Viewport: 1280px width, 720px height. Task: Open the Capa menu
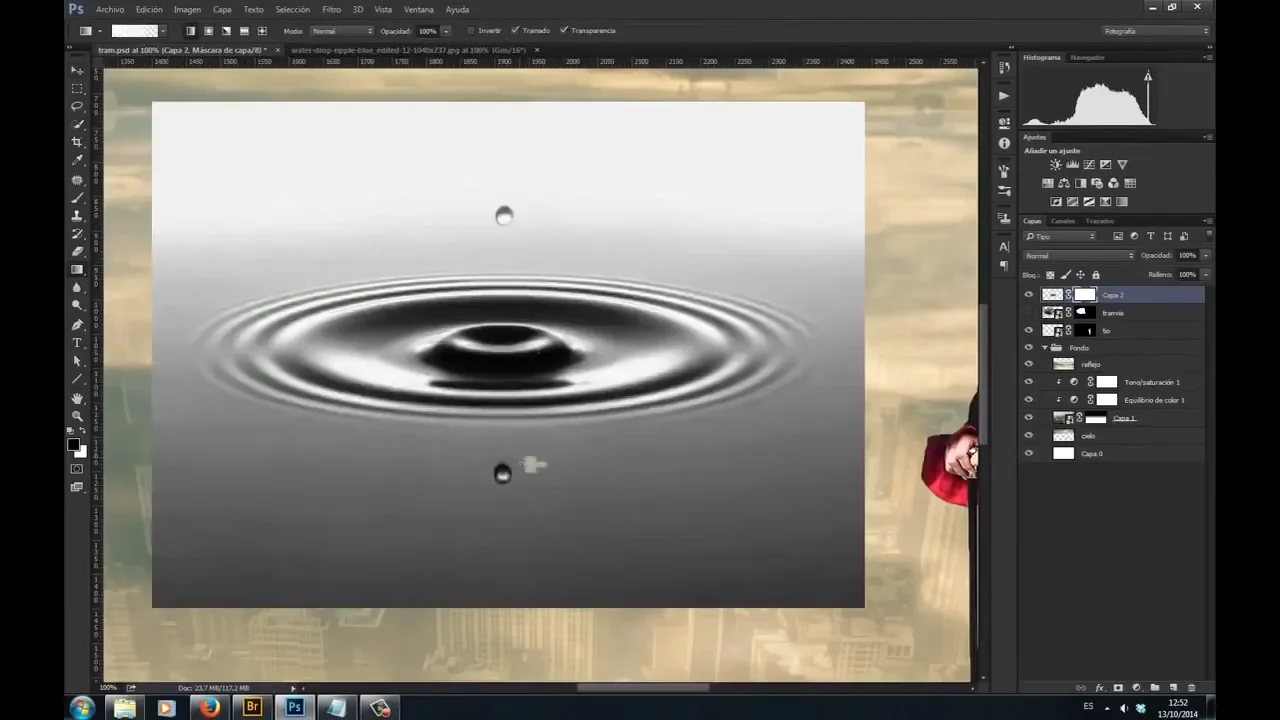click(222, 9)
